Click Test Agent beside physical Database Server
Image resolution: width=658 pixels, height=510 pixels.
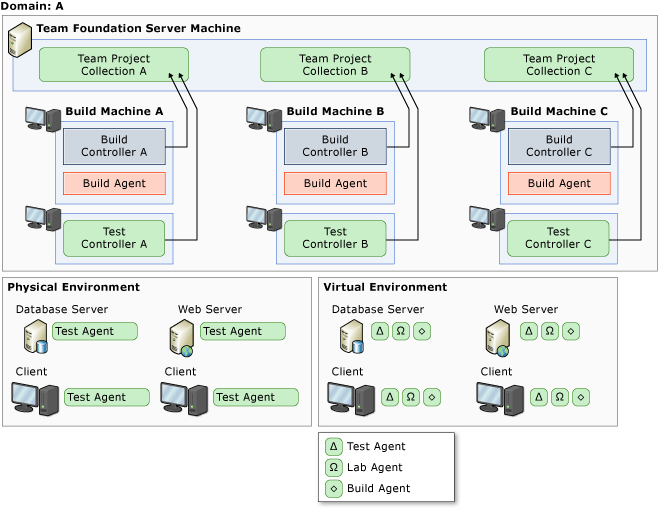pos(95,331)
